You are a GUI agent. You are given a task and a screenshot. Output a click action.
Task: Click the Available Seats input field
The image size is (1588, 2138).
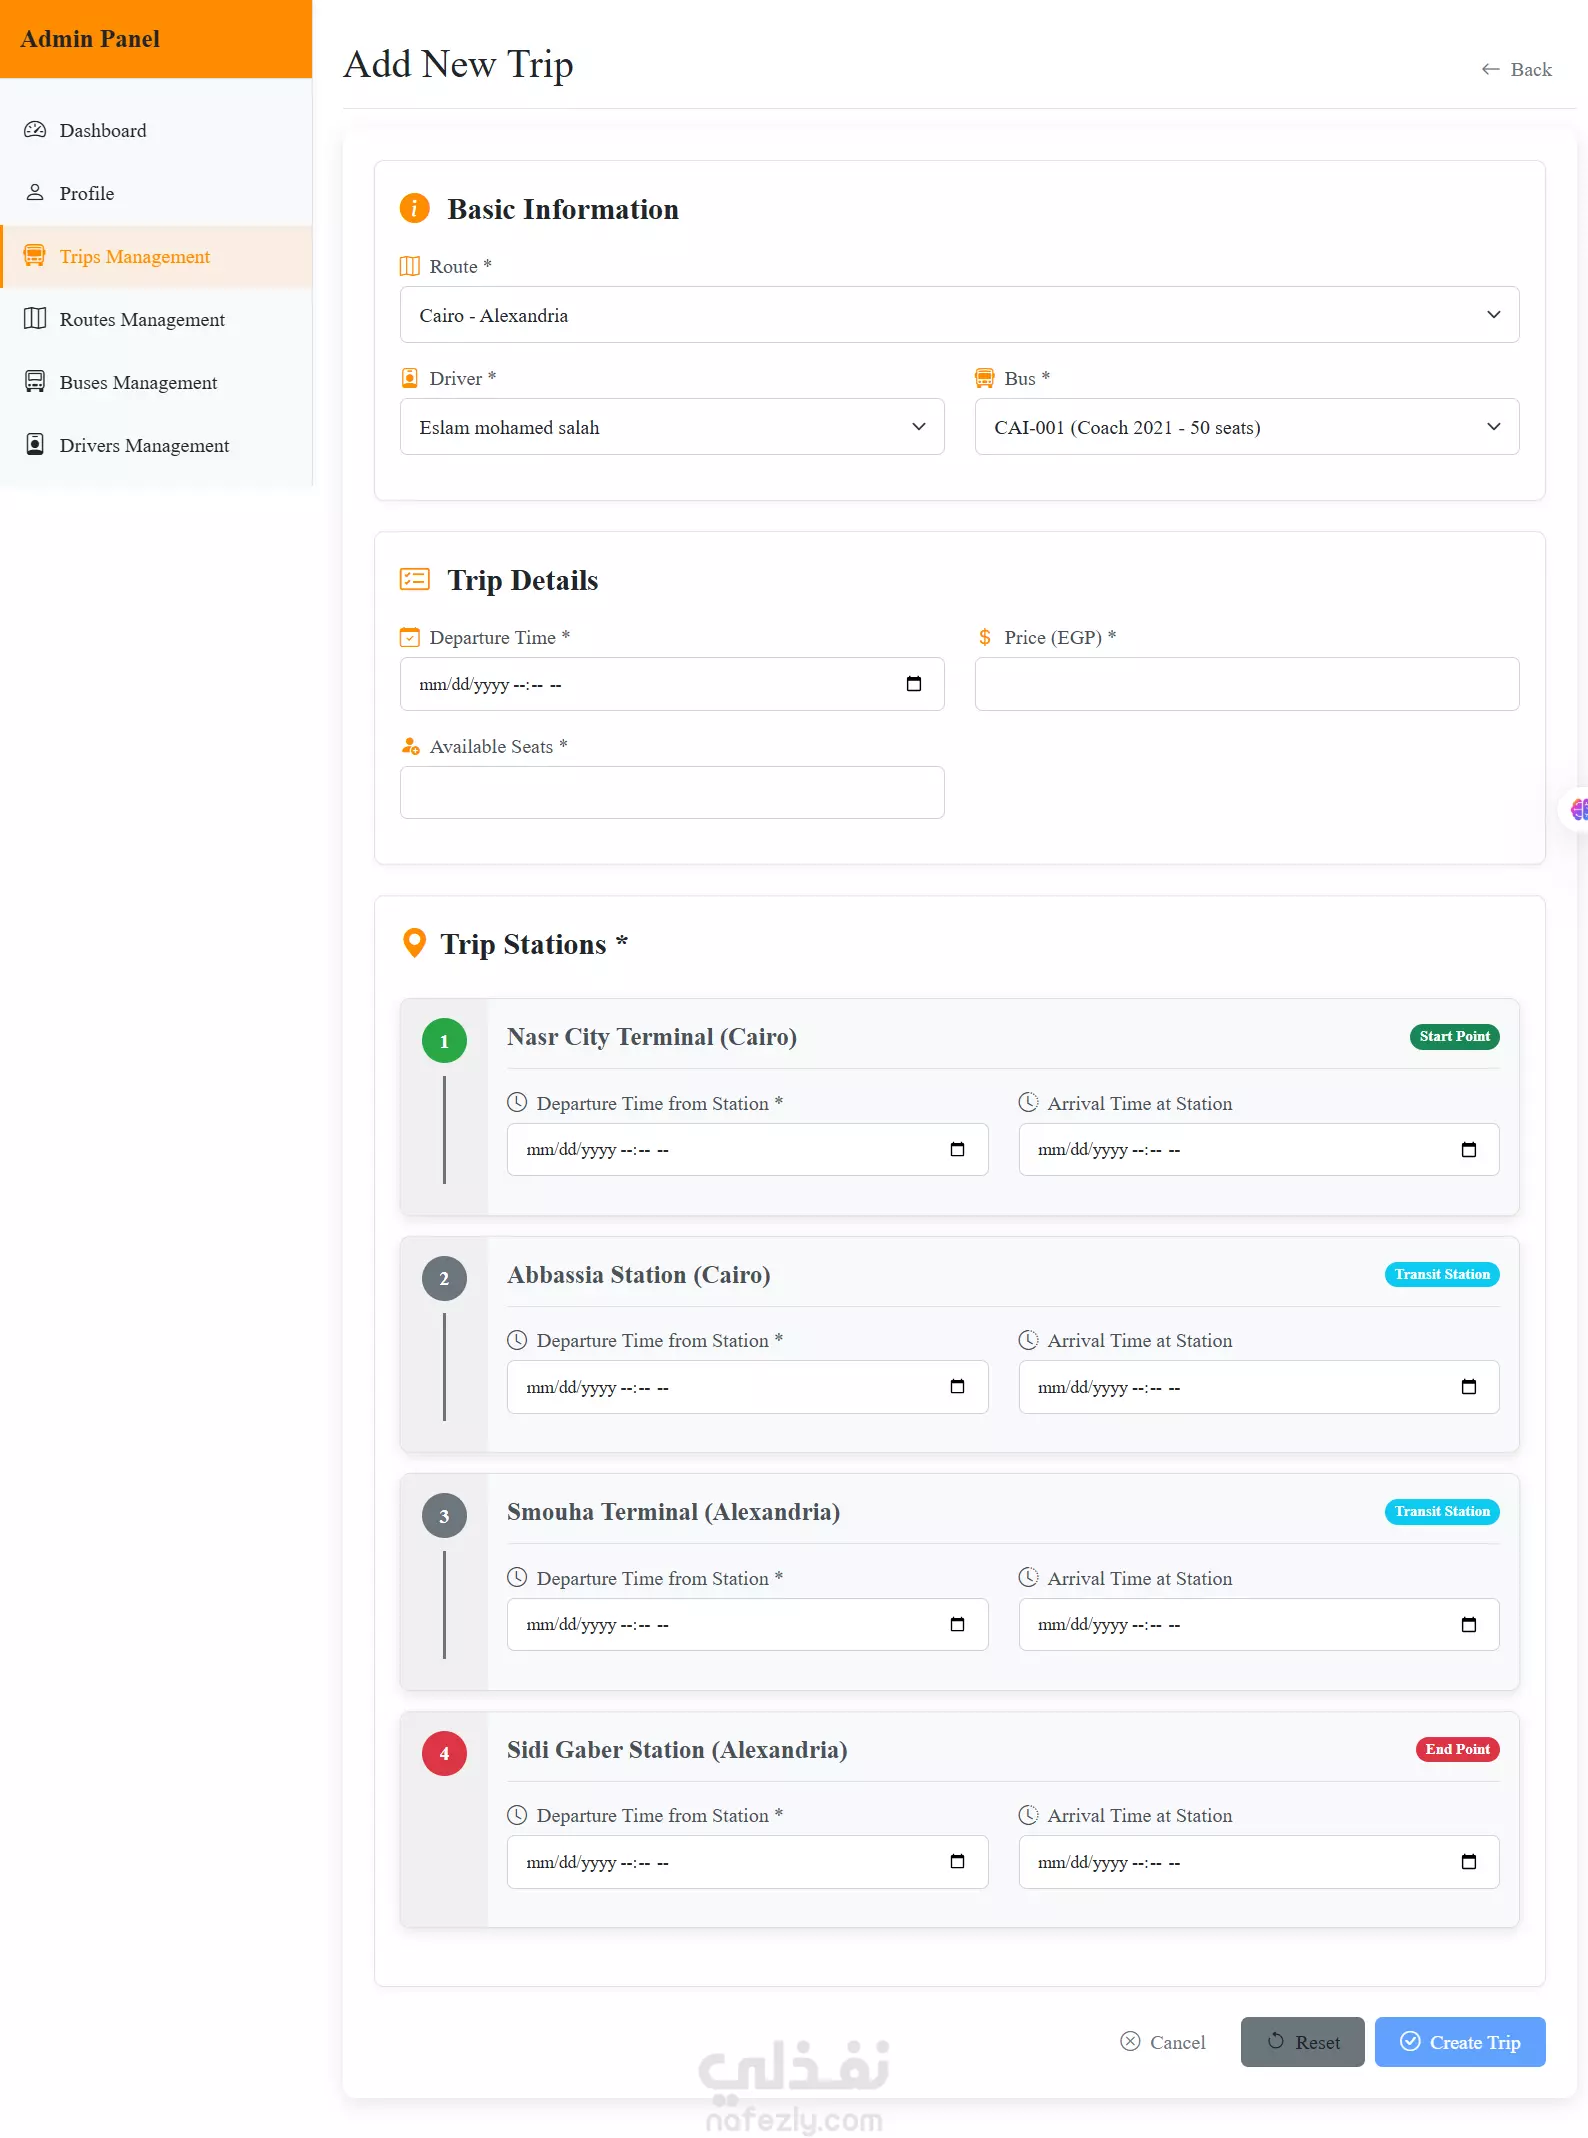click(672, 793)
